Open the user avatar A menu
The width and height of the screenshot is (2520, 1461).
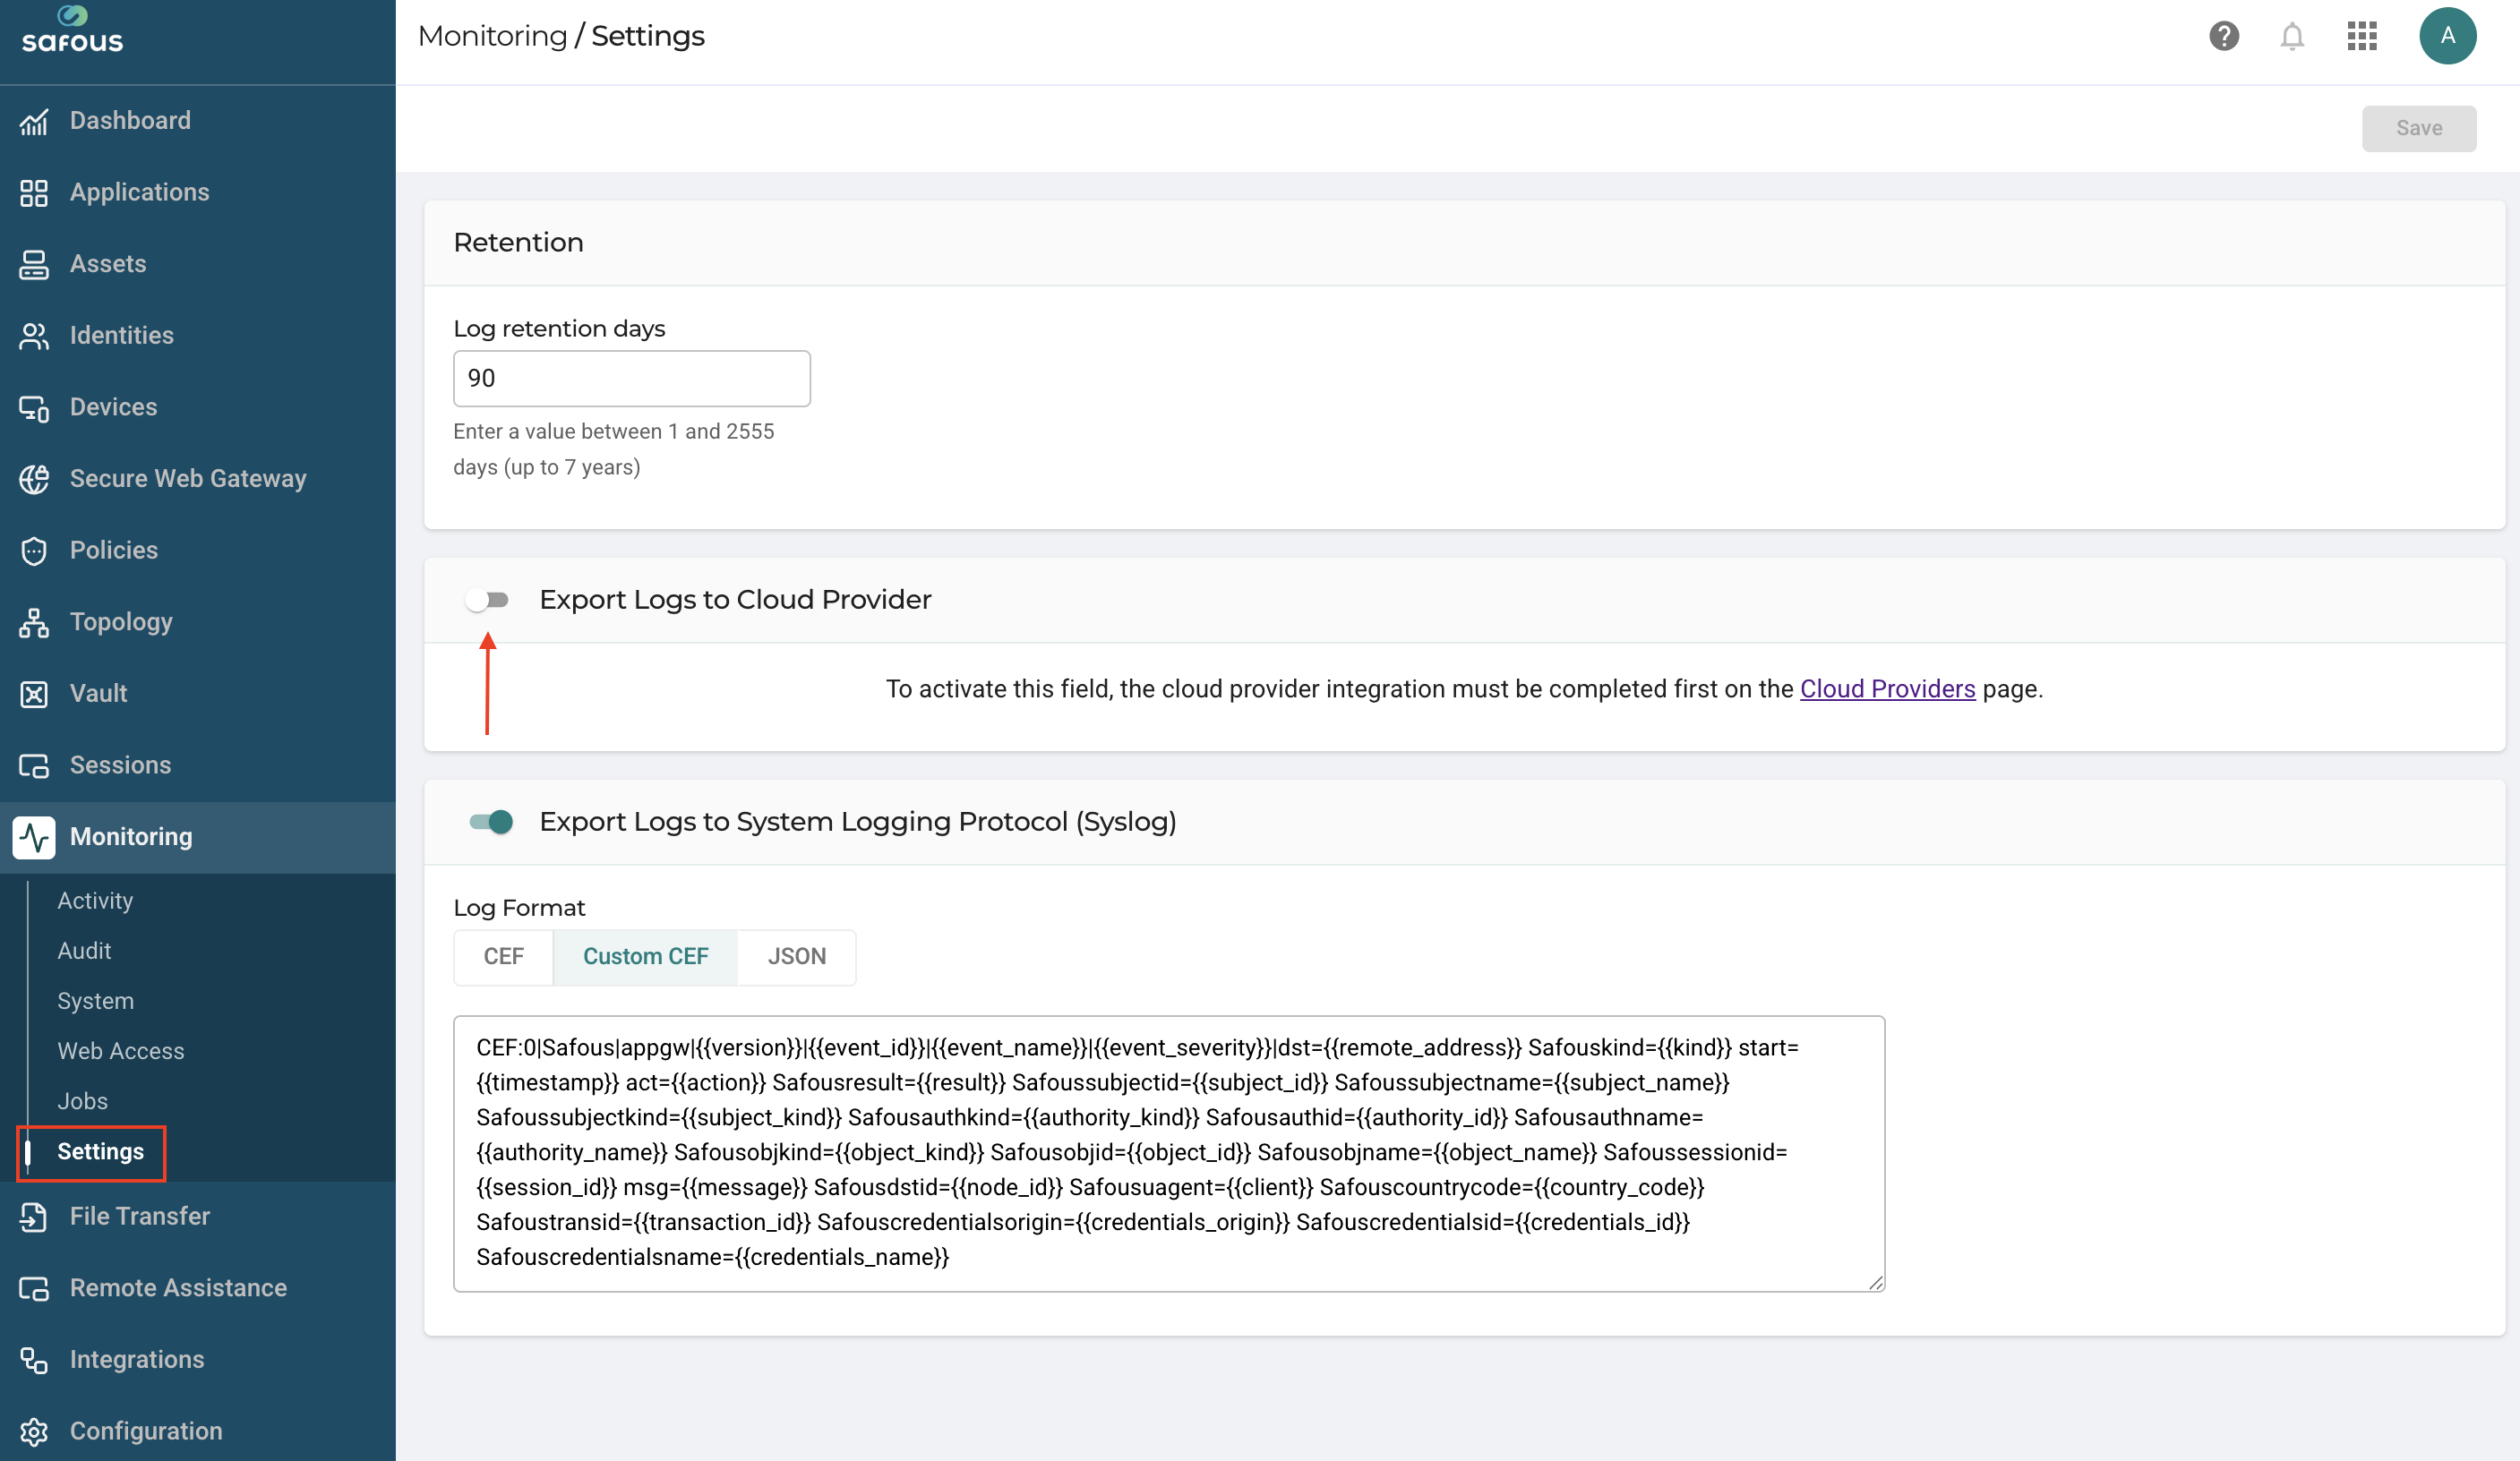pyautogui.click(x=2447, y=36)
